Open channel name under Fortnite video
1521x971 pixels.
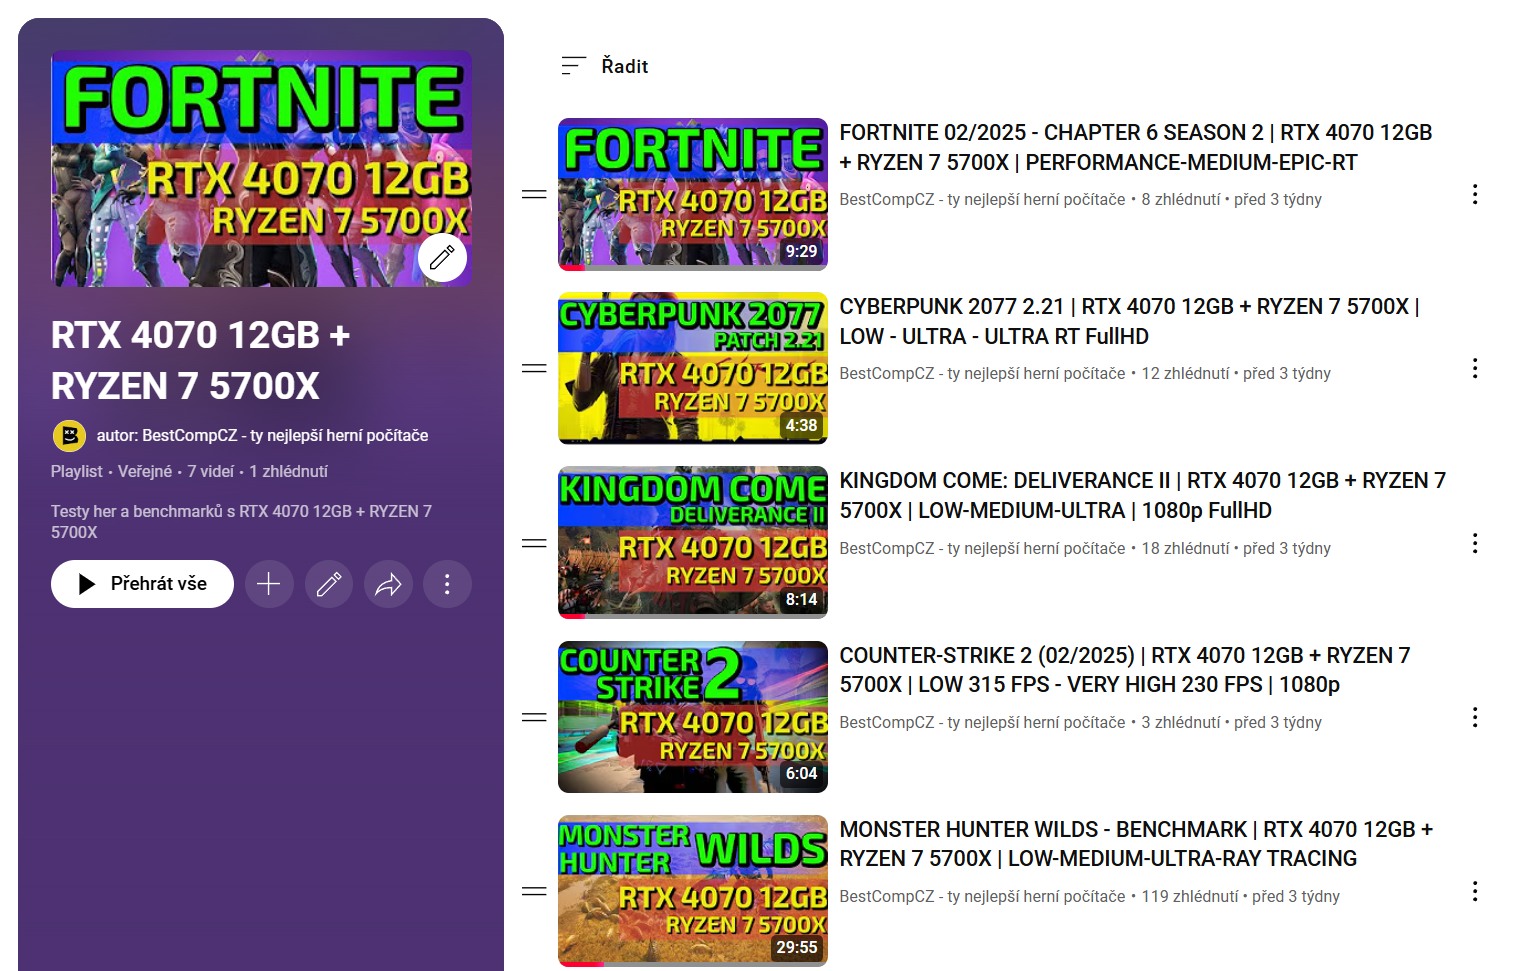(x=982, y=200)
